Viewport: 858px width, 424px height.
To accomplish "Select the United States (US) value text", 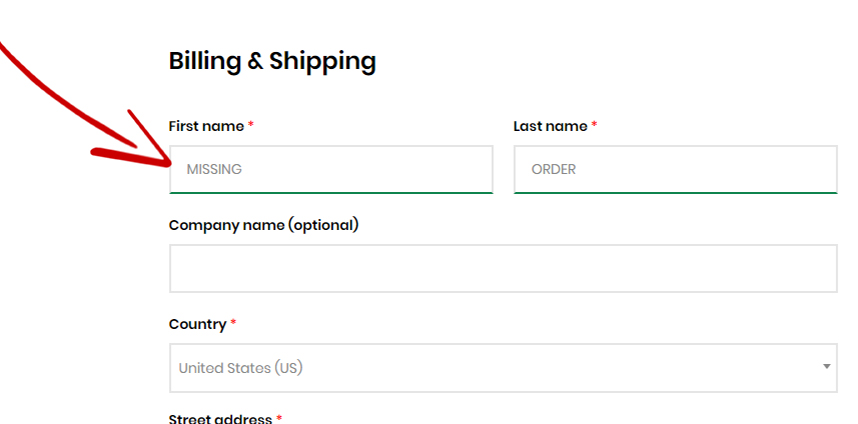I will pyautogui.click(x=240, y=368).
